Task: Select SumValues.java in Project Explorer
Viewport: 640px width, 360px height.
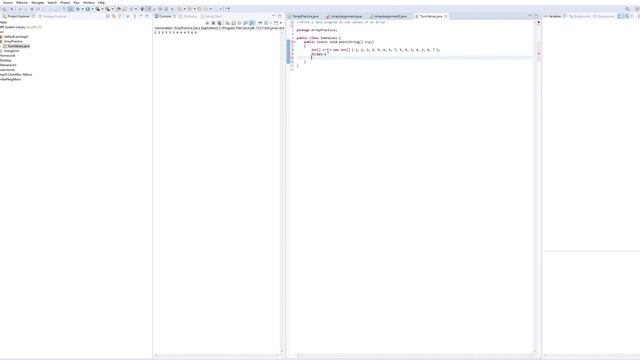Action: pos(17,46)
